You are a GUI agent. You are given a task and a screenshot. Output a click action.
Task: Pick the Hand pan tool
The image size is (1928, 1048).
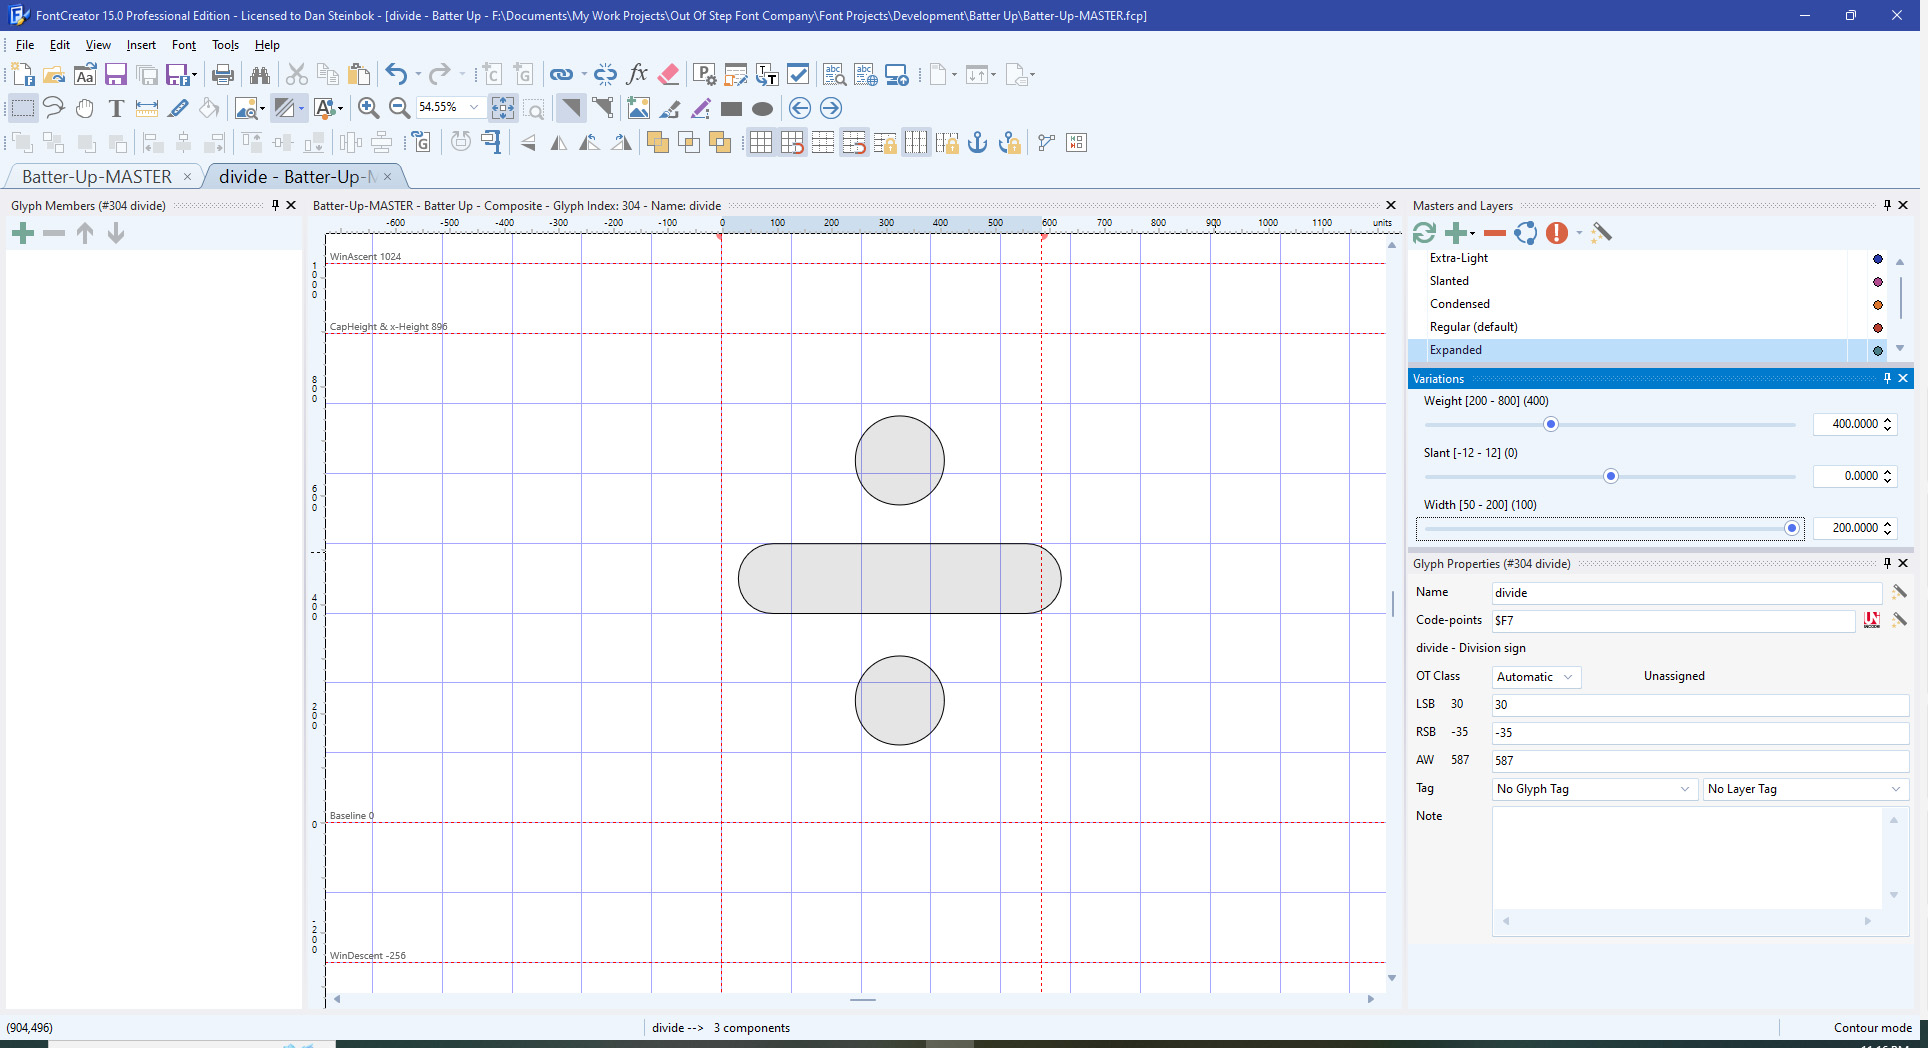tap(85, 109)
